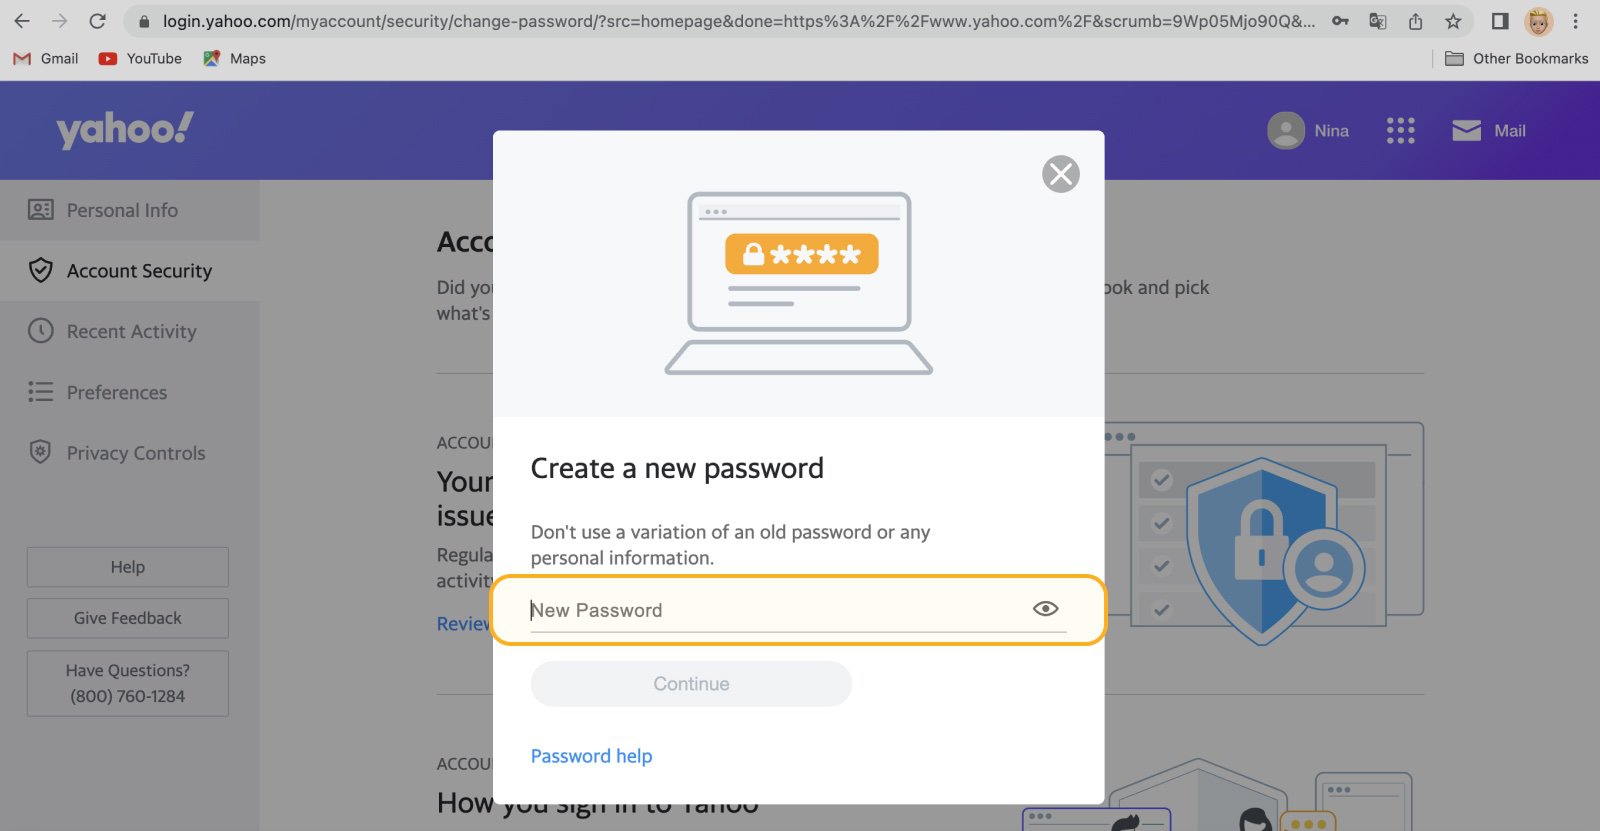
Task: Open the Gmail bookmark
Action: 45,58
